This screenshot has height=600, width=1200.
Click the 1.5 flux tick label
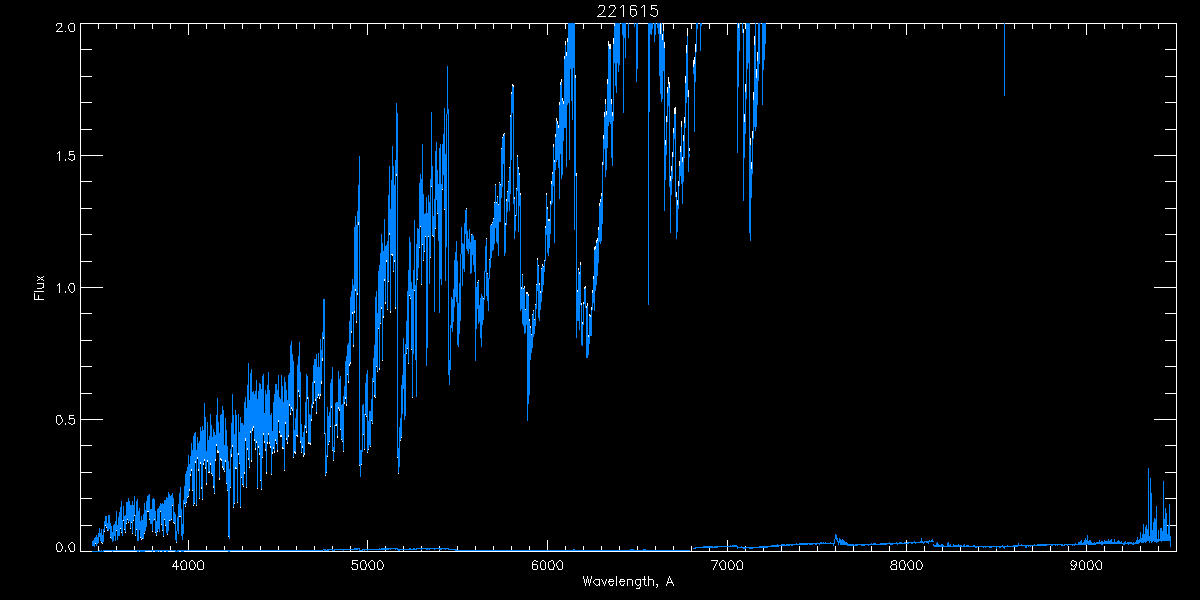tap(65, 157)
